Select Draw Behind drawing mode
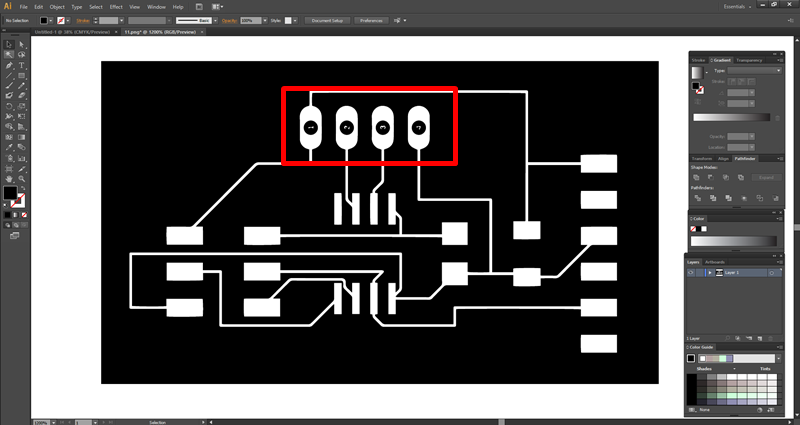This screenshot has height=425, width=800. pyautogui.click(x=16, y=224)
